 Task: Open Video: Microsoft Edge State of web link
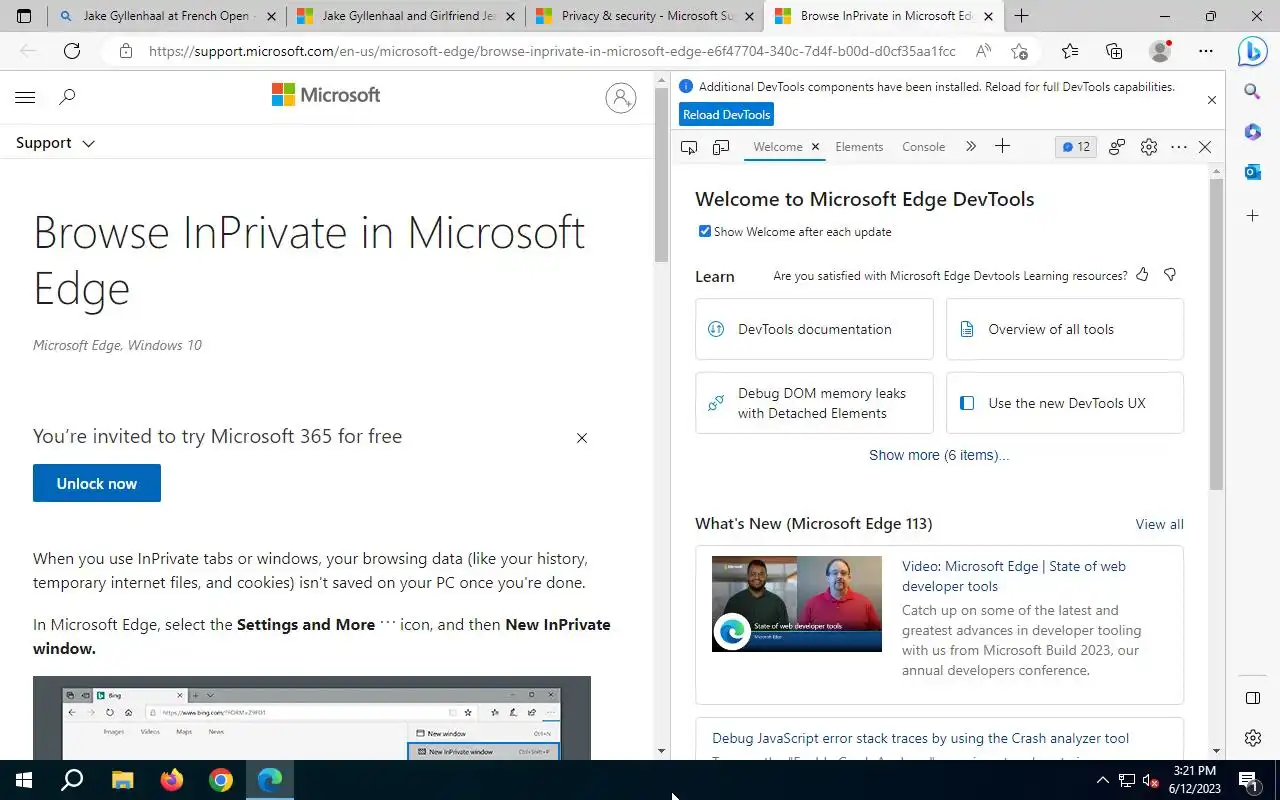[1014, 576]
